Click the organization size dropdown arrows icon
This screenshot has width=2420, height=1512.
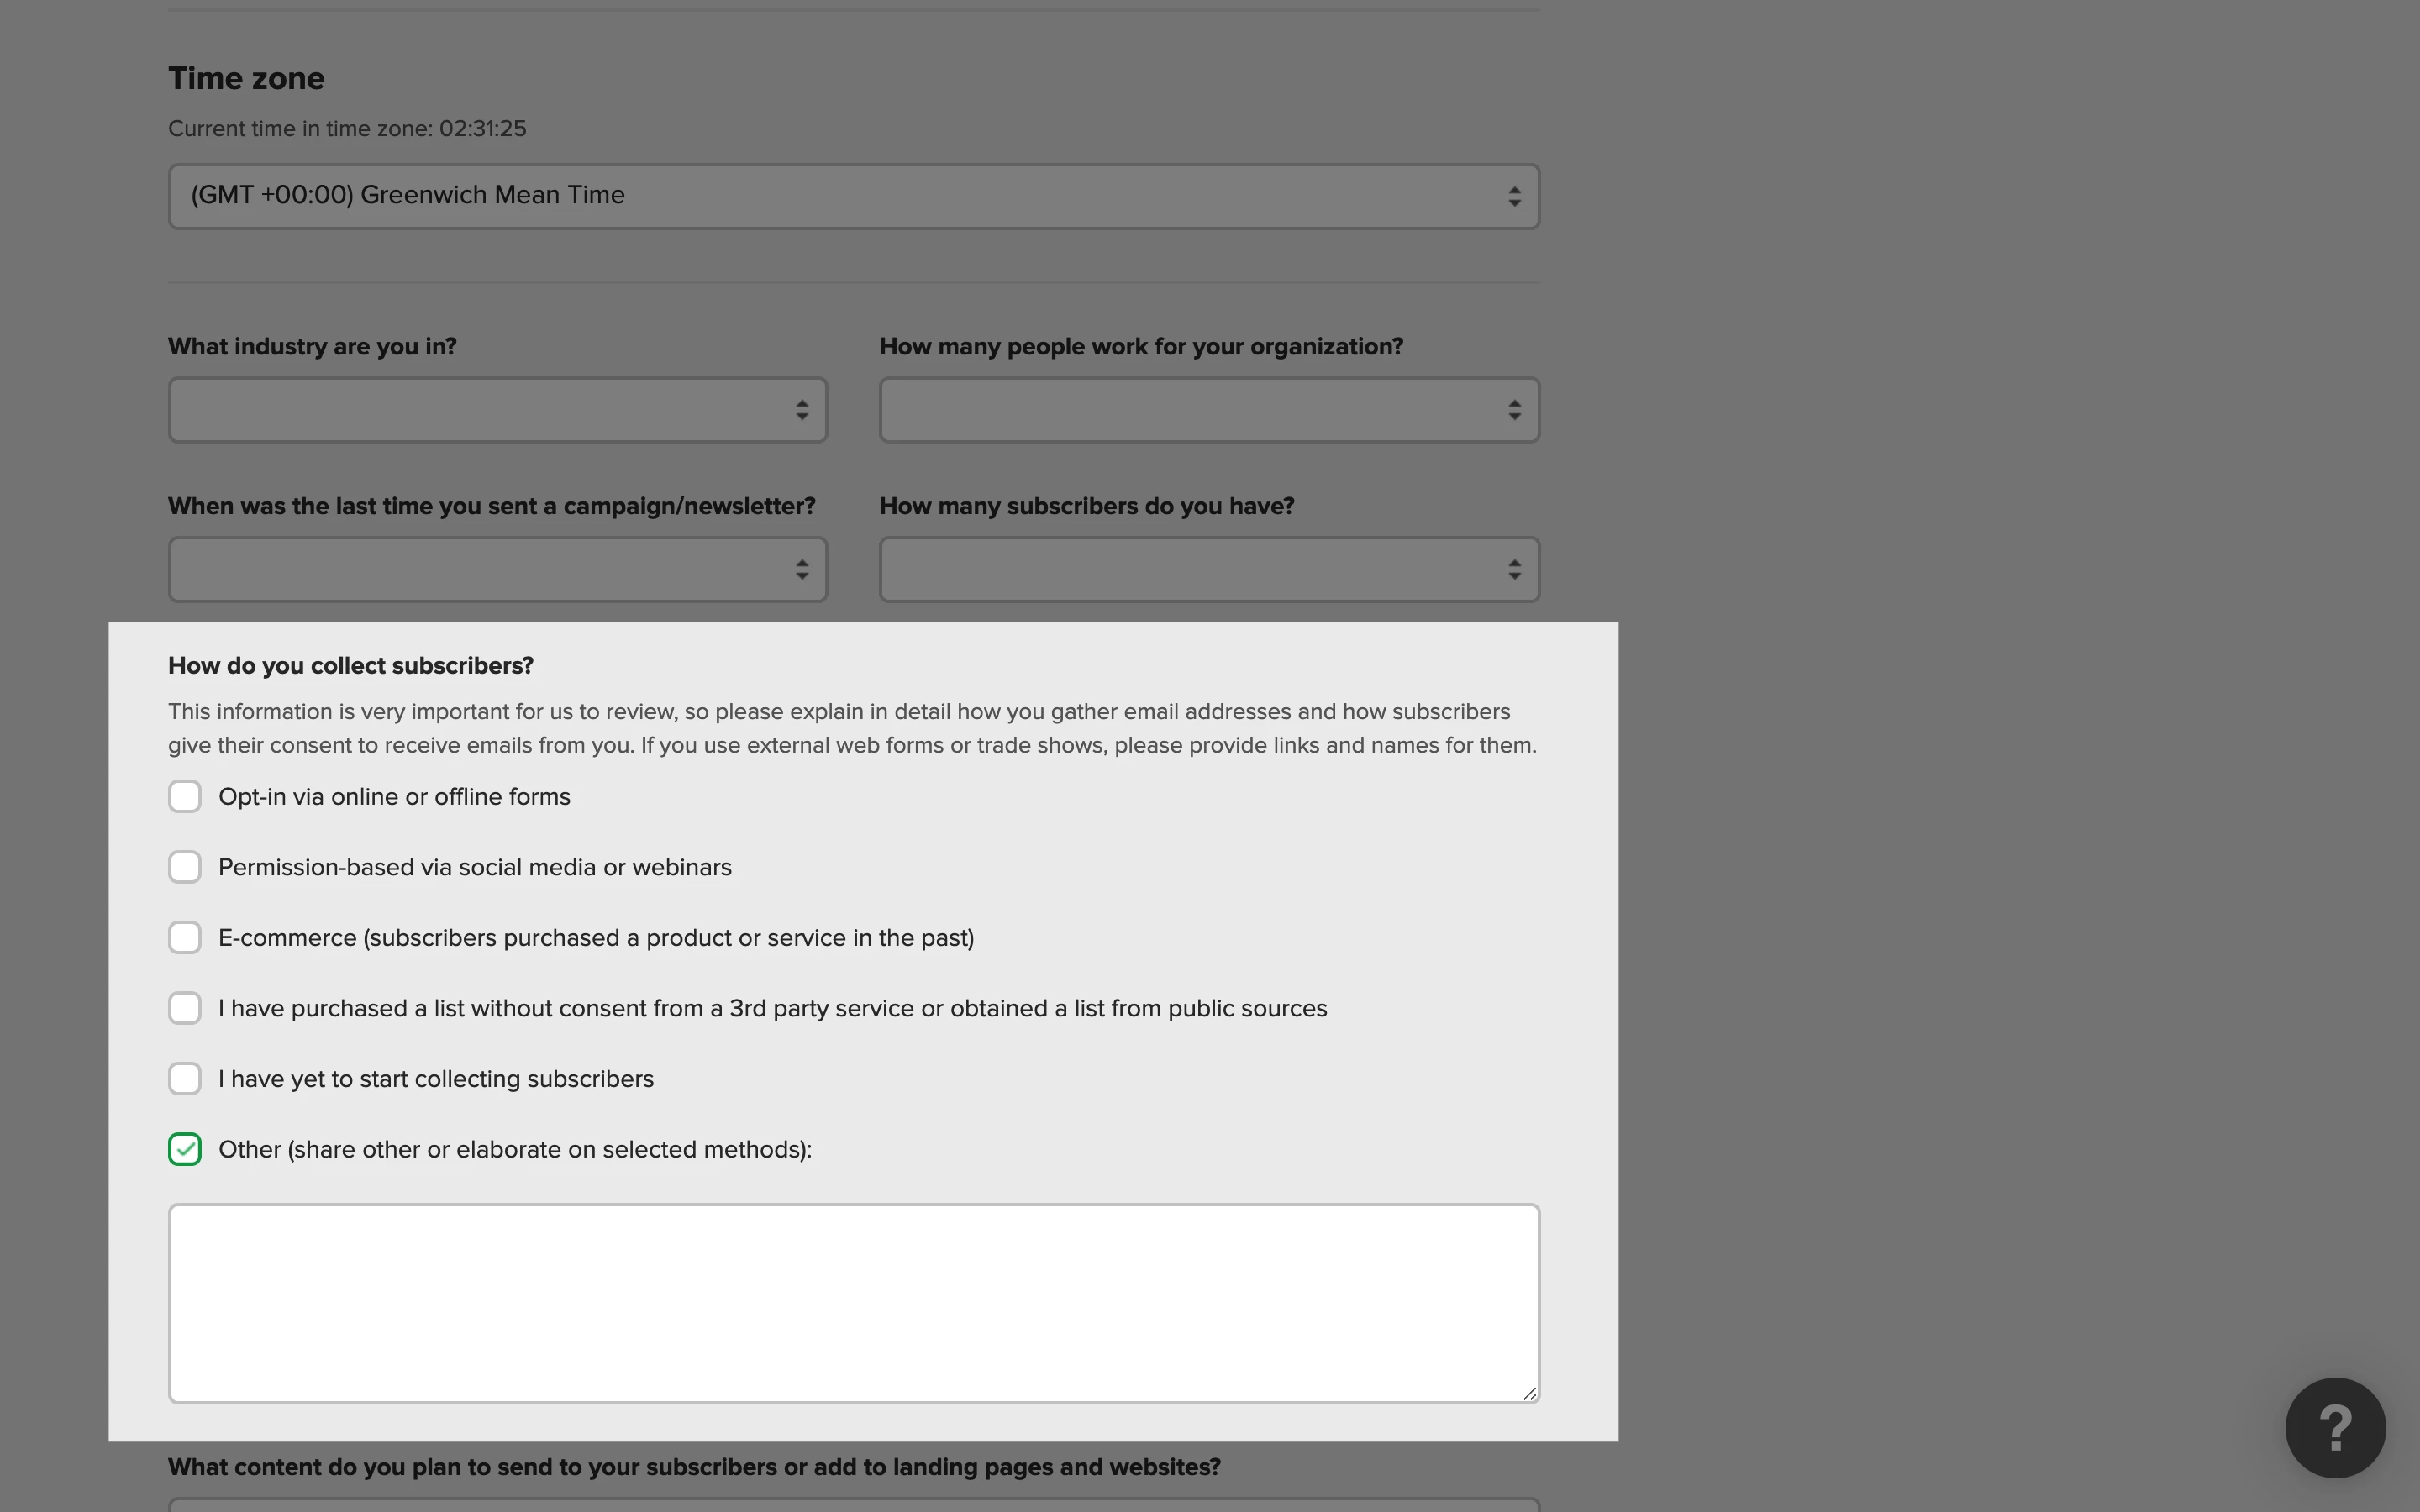(1514, 410)
